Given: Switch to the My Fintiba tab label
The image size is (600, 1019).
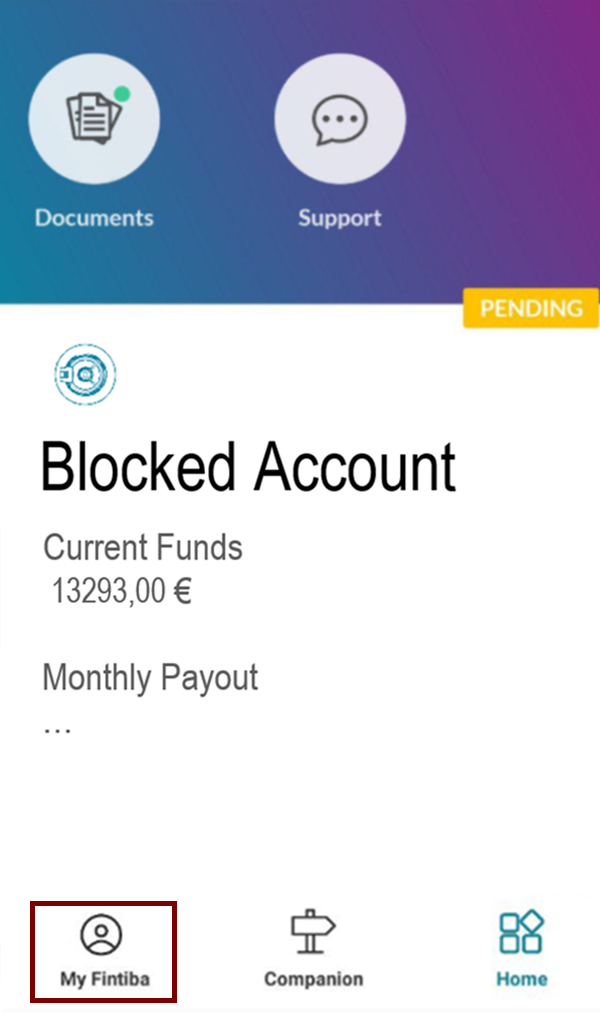Looking at the screenshot, I should [x=104, y=979].
